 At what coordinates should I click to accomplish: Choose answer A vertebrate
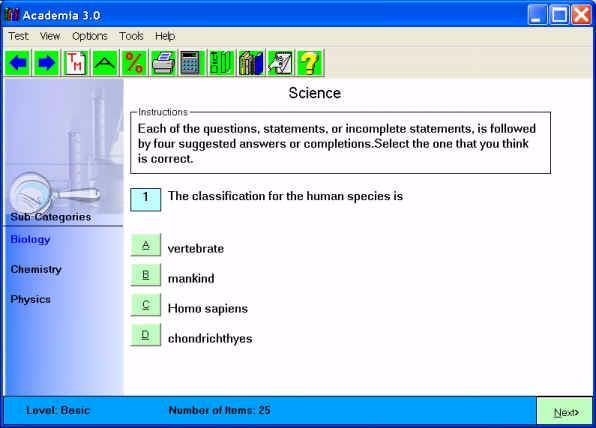click(x=146, y=245)
